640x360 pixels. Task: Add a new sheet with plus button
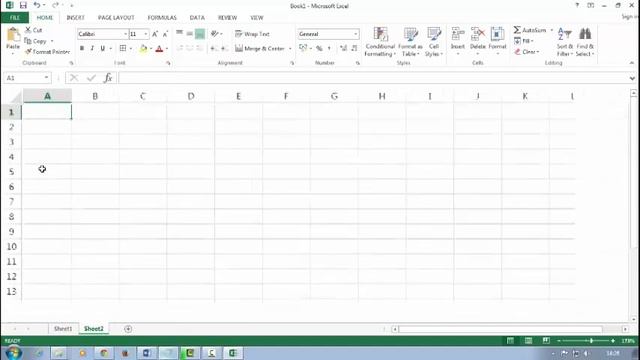[128, 329]
